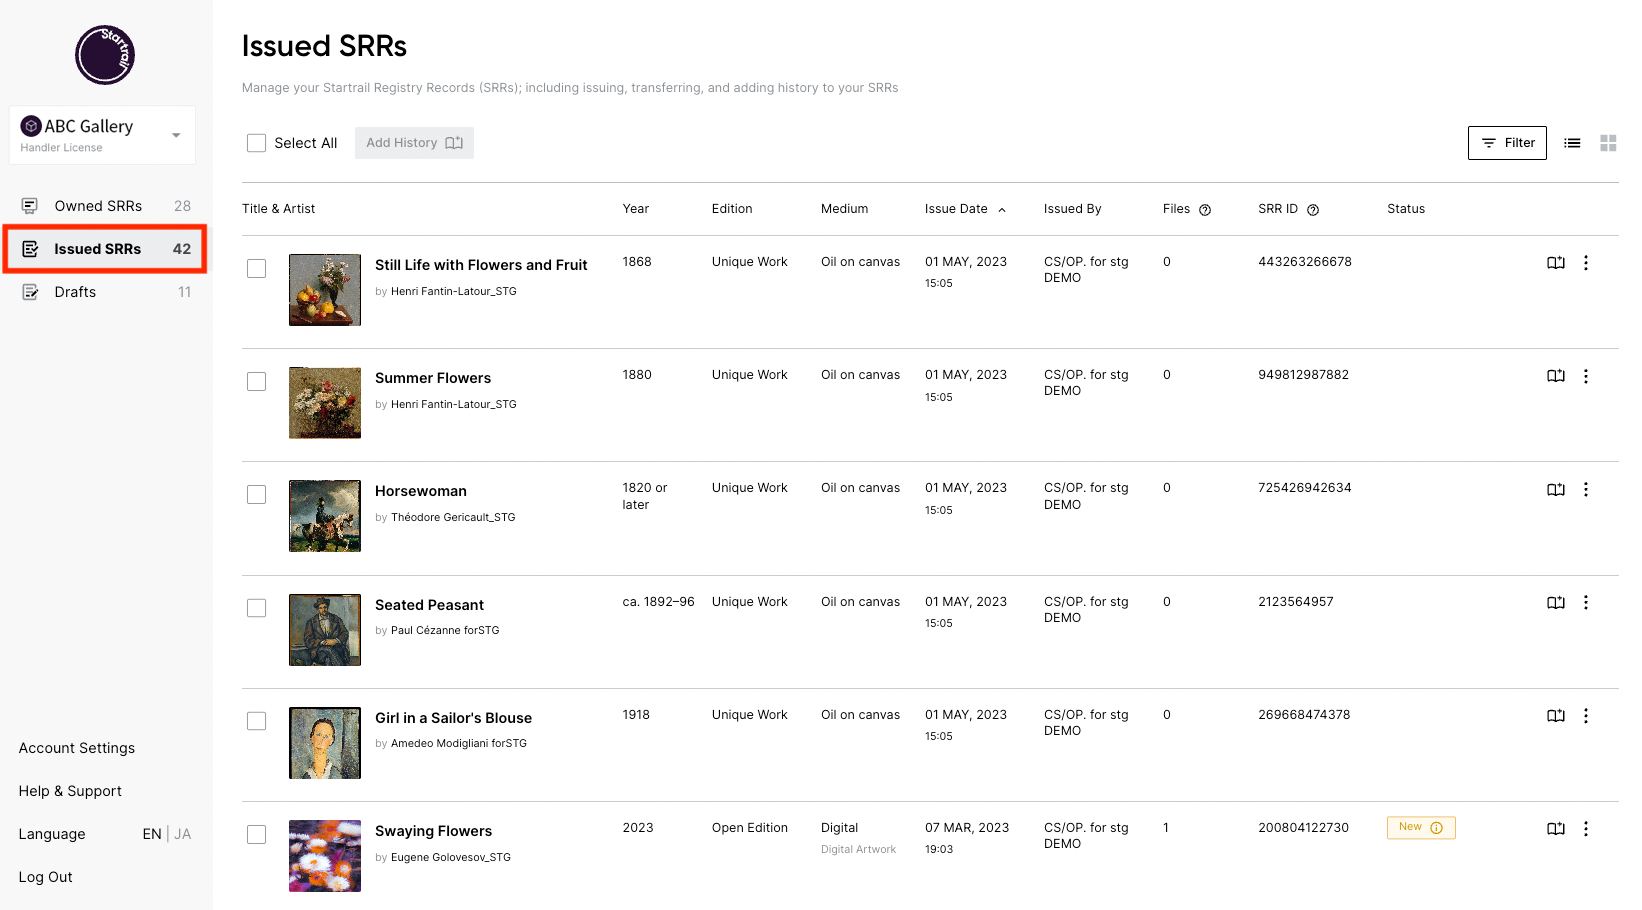The width and height of the screenshot is (1642, 910).
Task: Add history icon for Horsewoman
Action: (1556, 490)
